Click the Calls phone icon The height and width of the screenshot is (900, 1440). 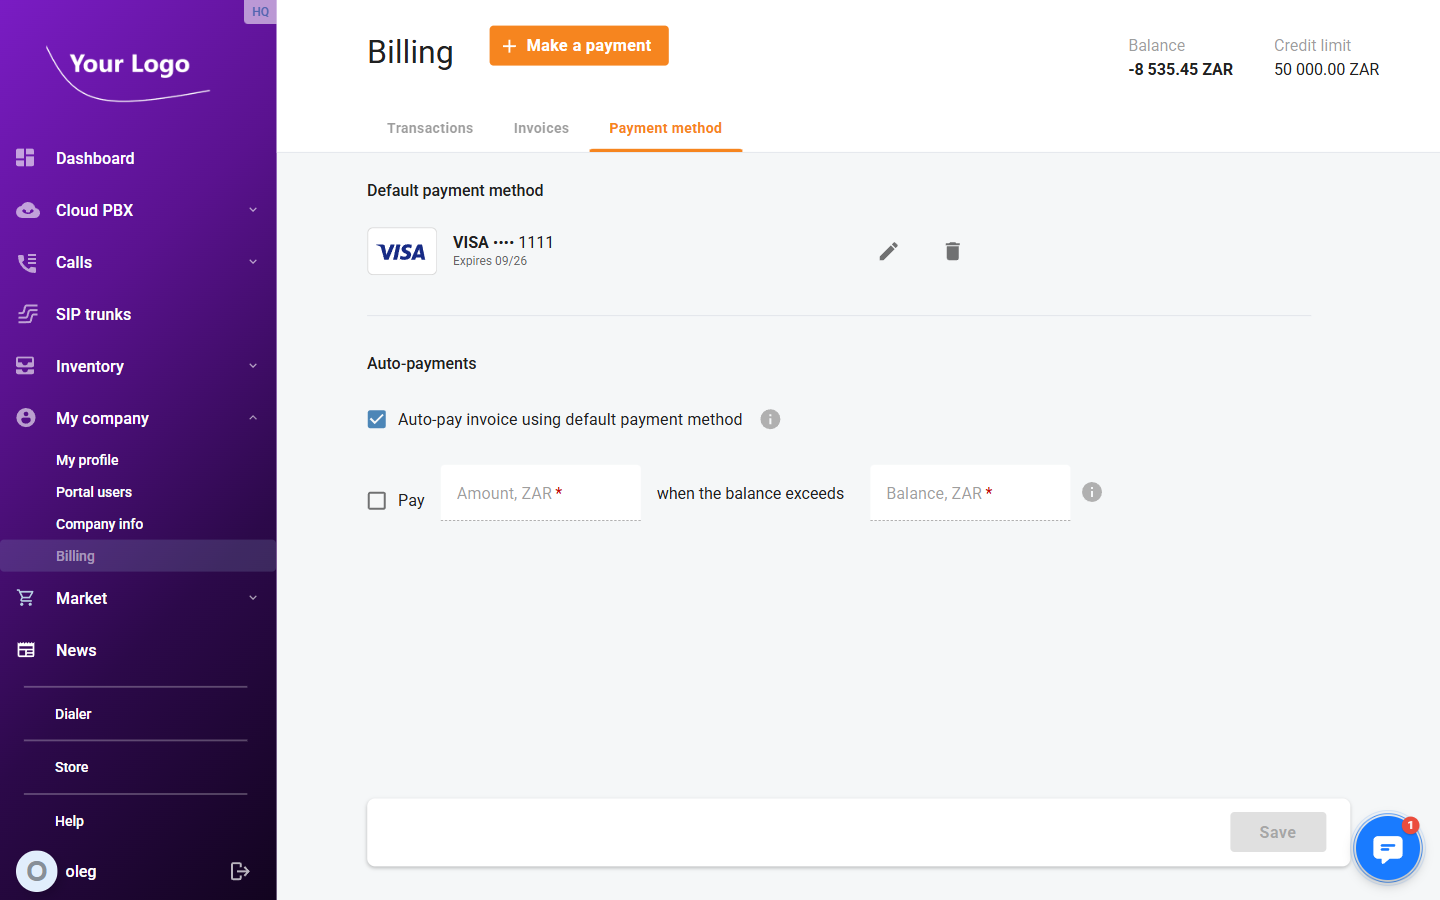(25, 262)
